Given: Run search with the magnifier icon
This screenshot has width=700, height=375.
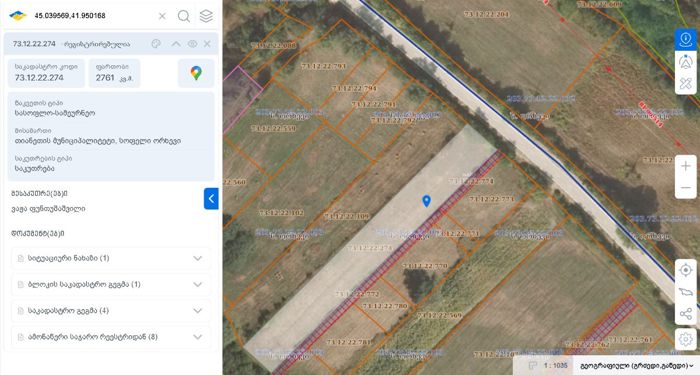Looking at the screenshot, I should 183,16.
